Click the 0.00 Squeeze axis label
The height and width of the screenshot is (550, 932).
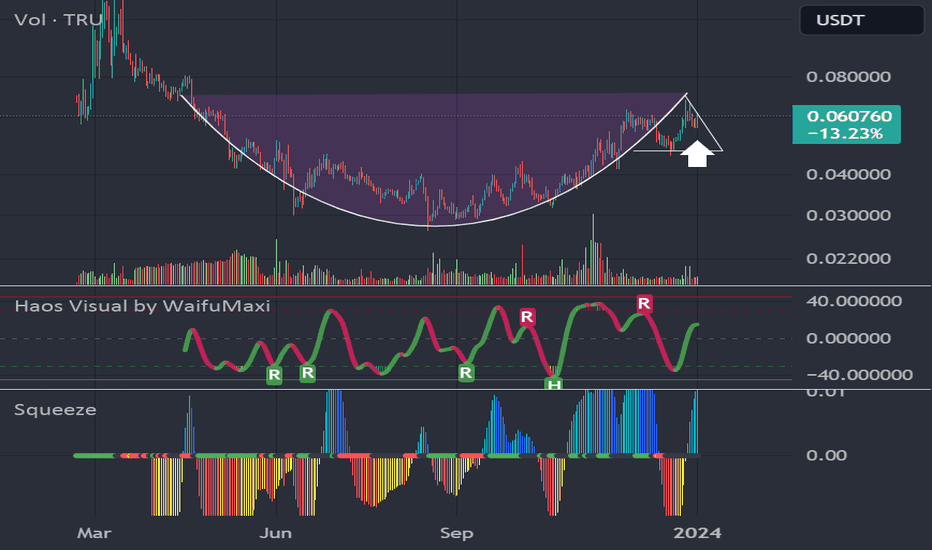825,455
